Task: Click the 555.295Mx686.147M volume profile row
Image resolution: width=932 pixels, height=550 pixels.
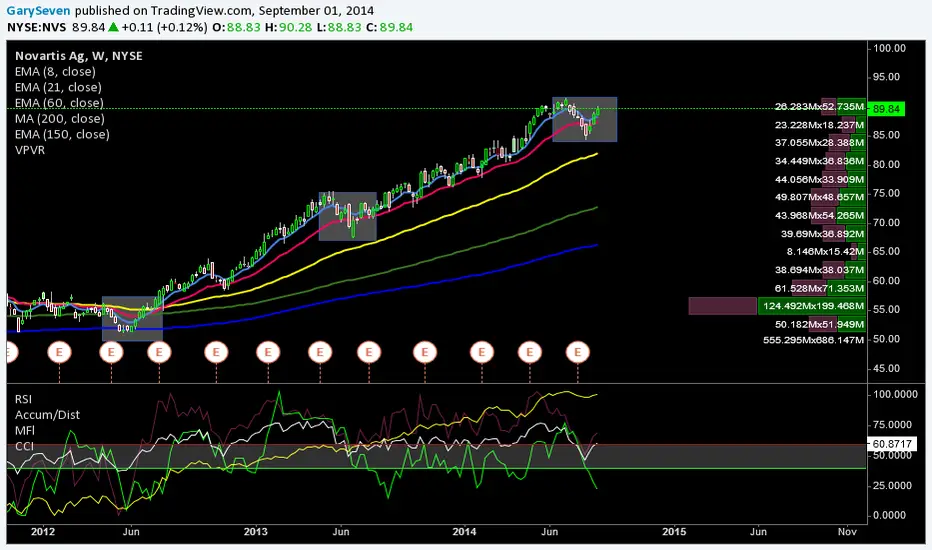Action: (813, 340)
